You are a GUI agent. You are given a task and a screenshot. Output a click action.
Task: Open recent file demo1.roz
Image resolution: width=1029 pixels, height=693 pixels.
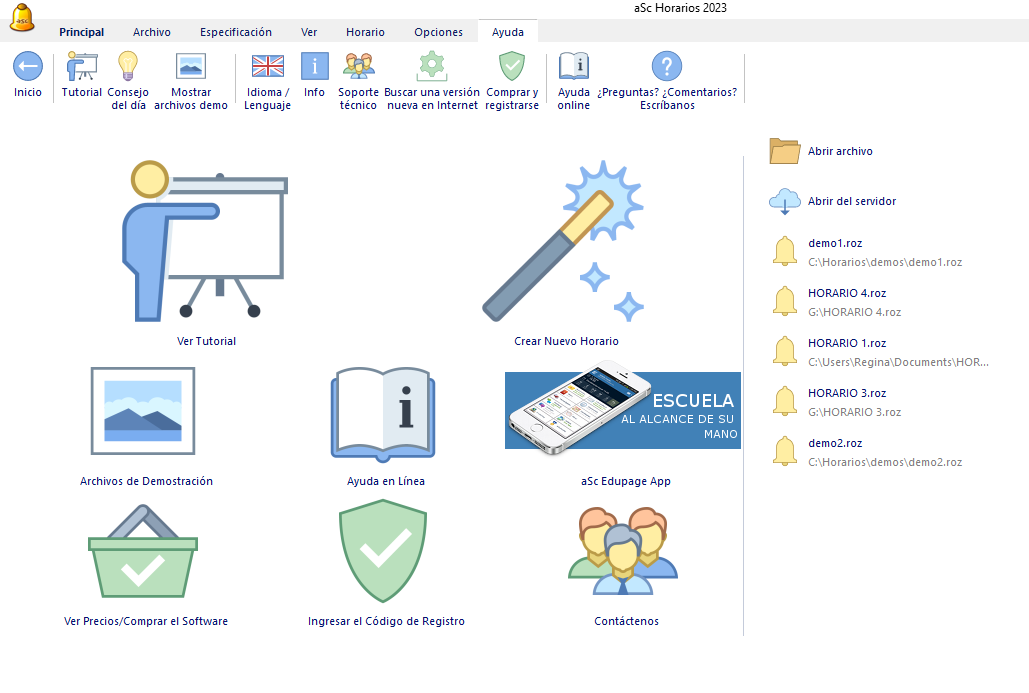pyautogui.click(x=835, y=243)
